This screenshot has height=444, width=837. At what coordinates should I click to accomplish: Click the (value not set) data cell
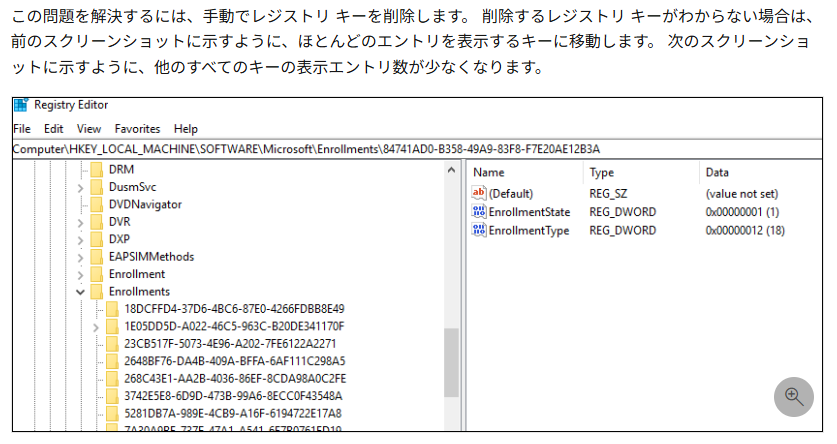(741, 194)
